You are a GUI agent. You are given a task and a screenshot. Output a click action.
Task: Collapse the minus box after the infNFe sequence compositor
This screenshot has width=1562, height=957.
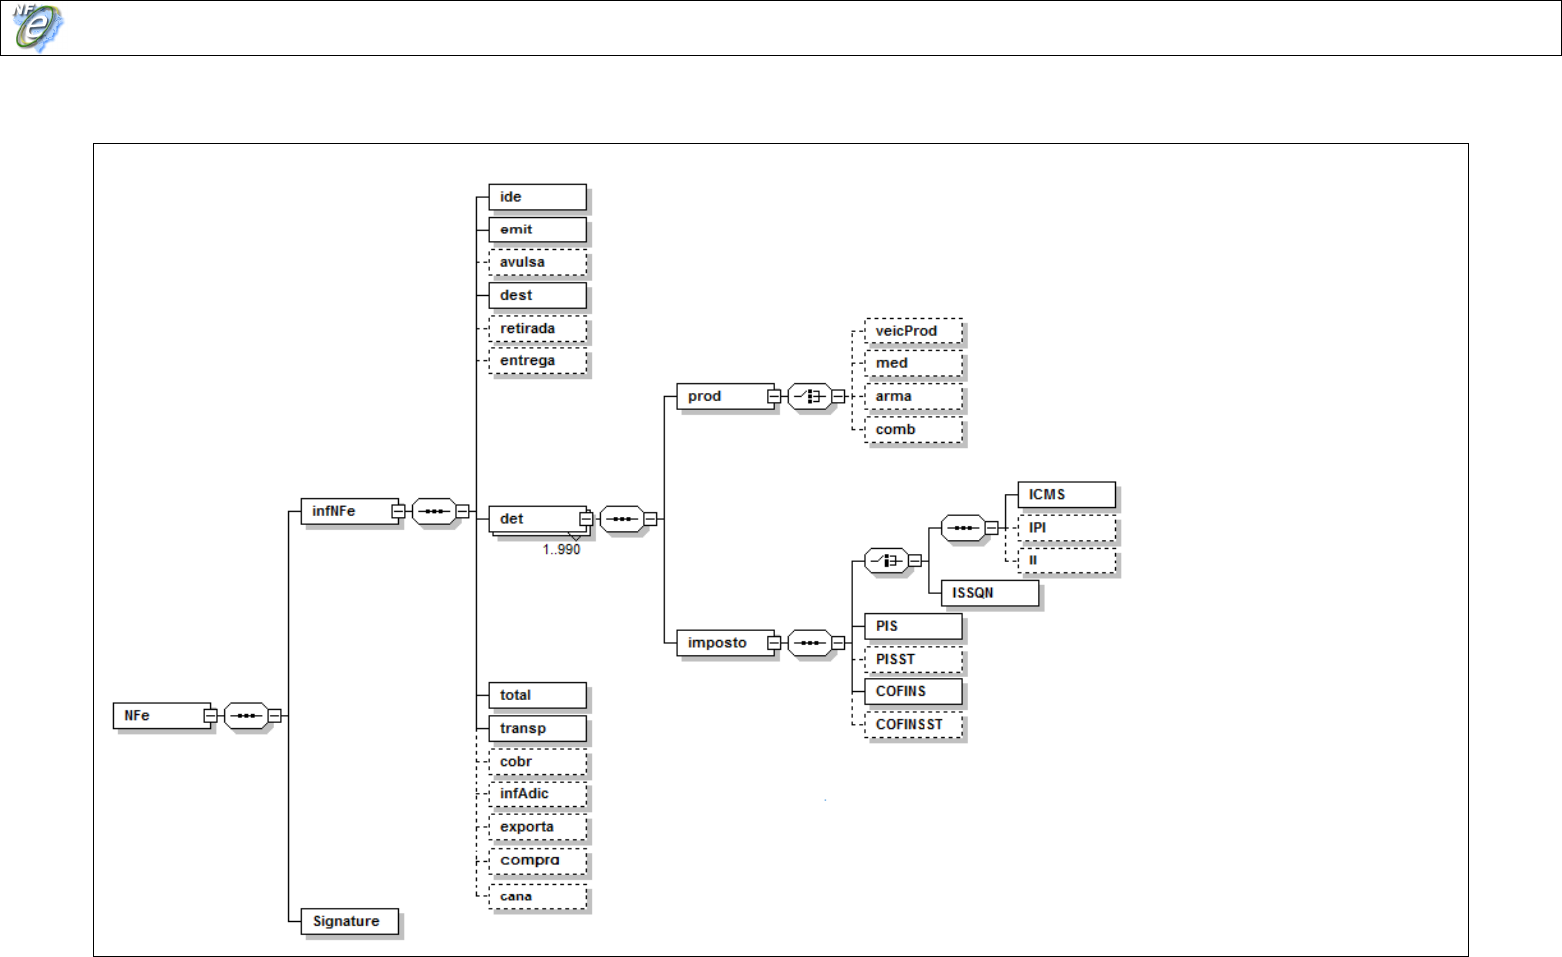pyautogui.click(x=462, y=511)
